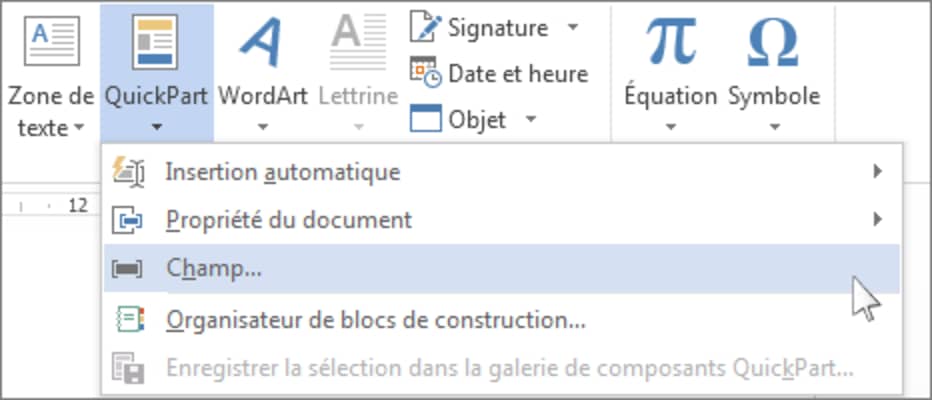
Task: Open Organisateur de blocs de construction
Action: click(x=375, y=321)
